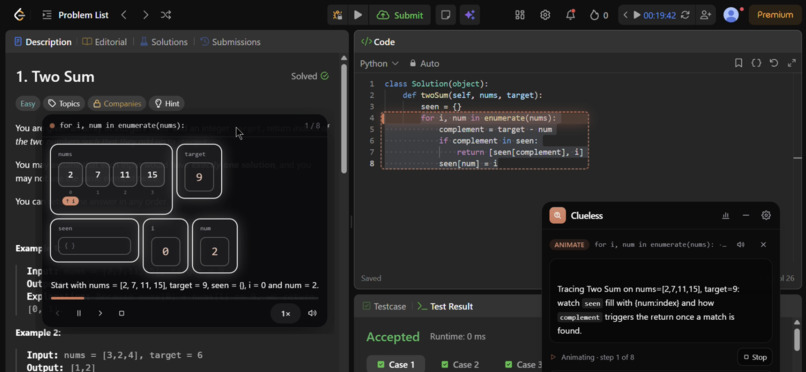Open settings gear in top bar
This screenshot has width=806, height=372.
[x=545, y=15]
